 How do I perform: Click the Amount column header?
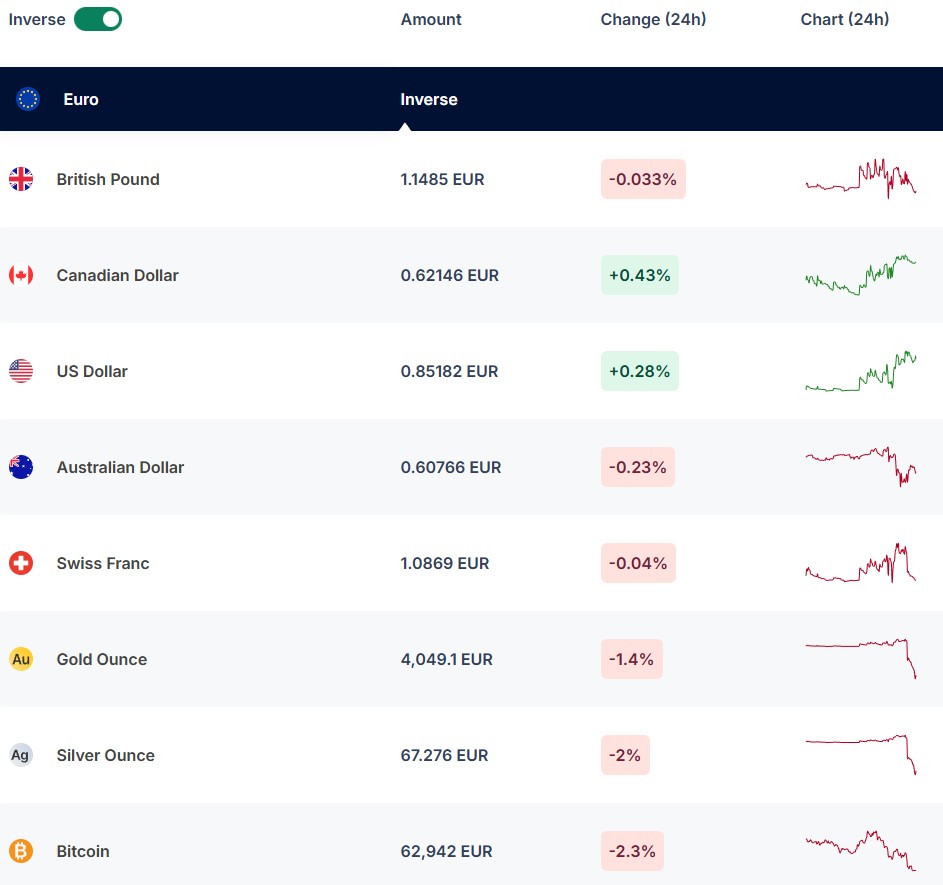pyautogui.click(x=431, y=19)
